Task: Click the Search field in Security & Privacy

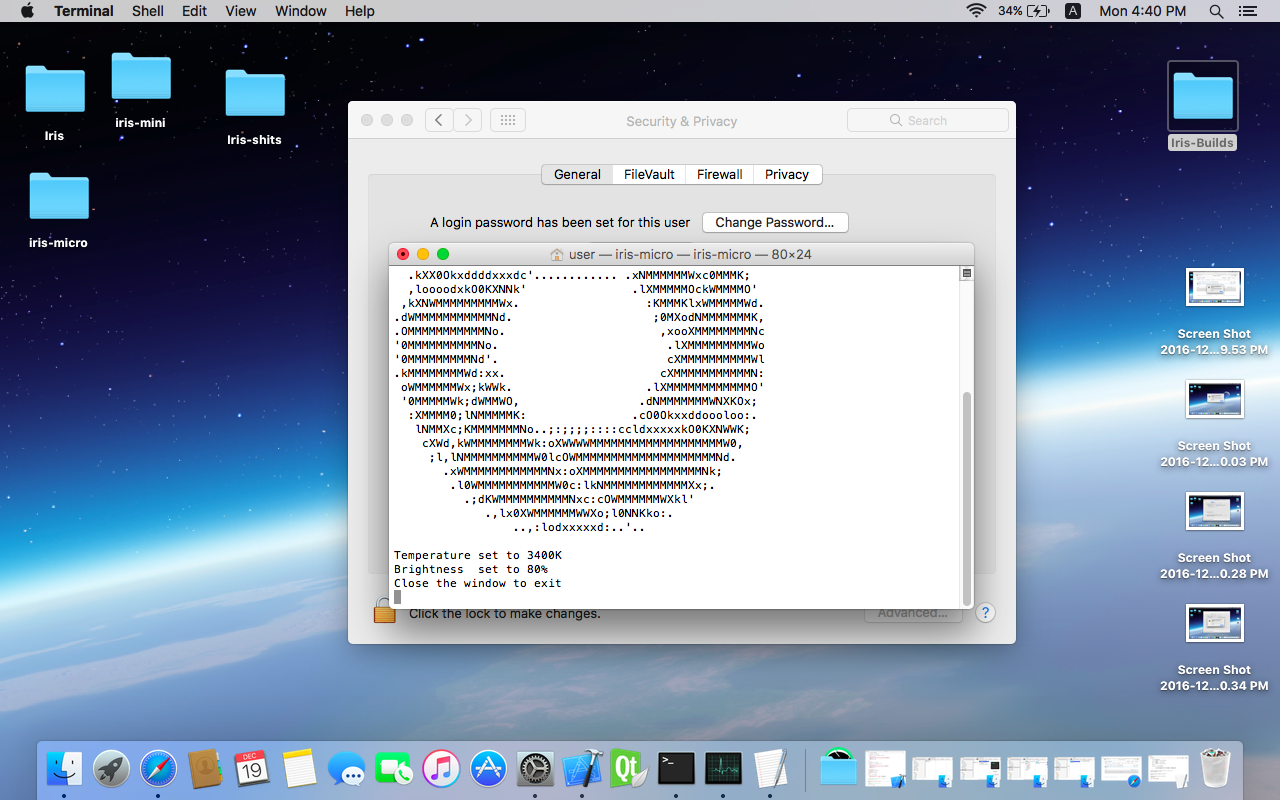Action: [x=927, y=120]
